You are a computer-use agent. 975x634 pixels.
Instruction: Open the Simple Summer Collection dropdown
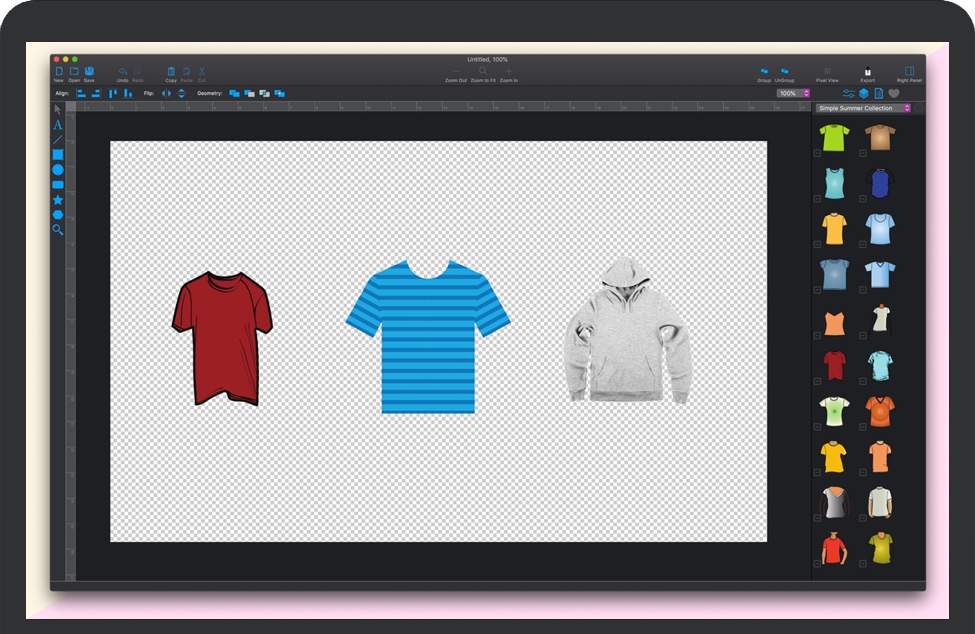click(863, 108)
